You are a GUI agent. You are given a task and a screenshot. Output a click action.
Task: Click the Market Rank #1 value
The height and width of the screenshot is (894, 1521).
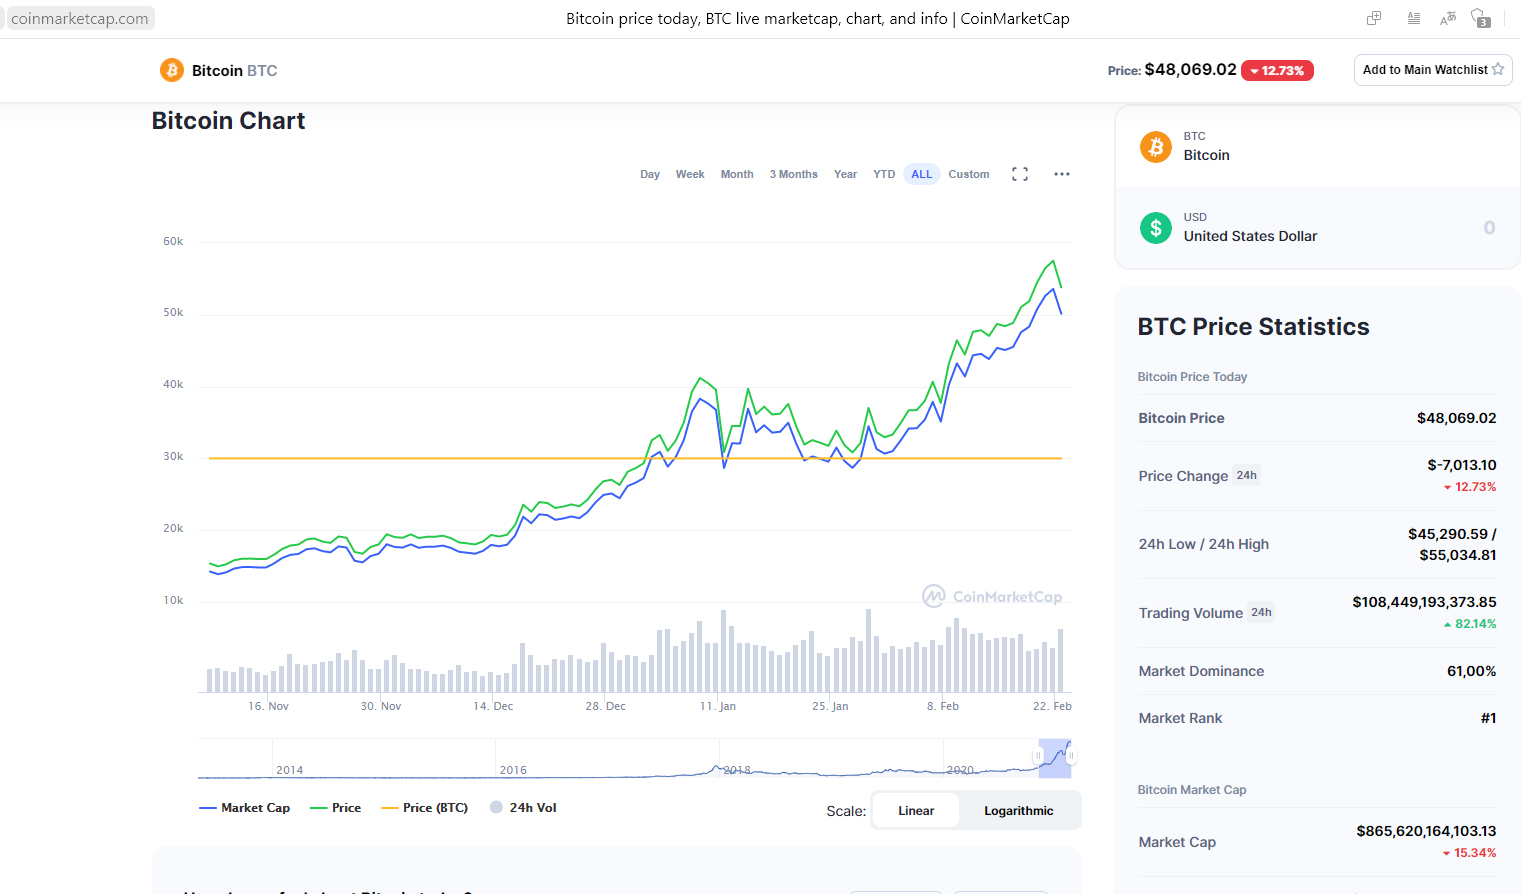tap(1488, 718)
